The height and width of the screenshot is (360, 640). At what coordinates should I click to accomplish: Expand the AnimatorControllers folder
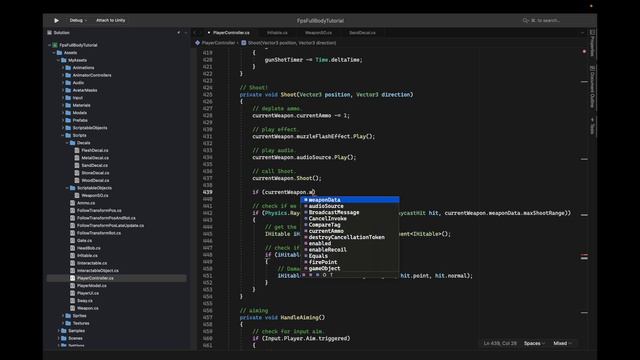pyautogui.click(x=63, y=76)
